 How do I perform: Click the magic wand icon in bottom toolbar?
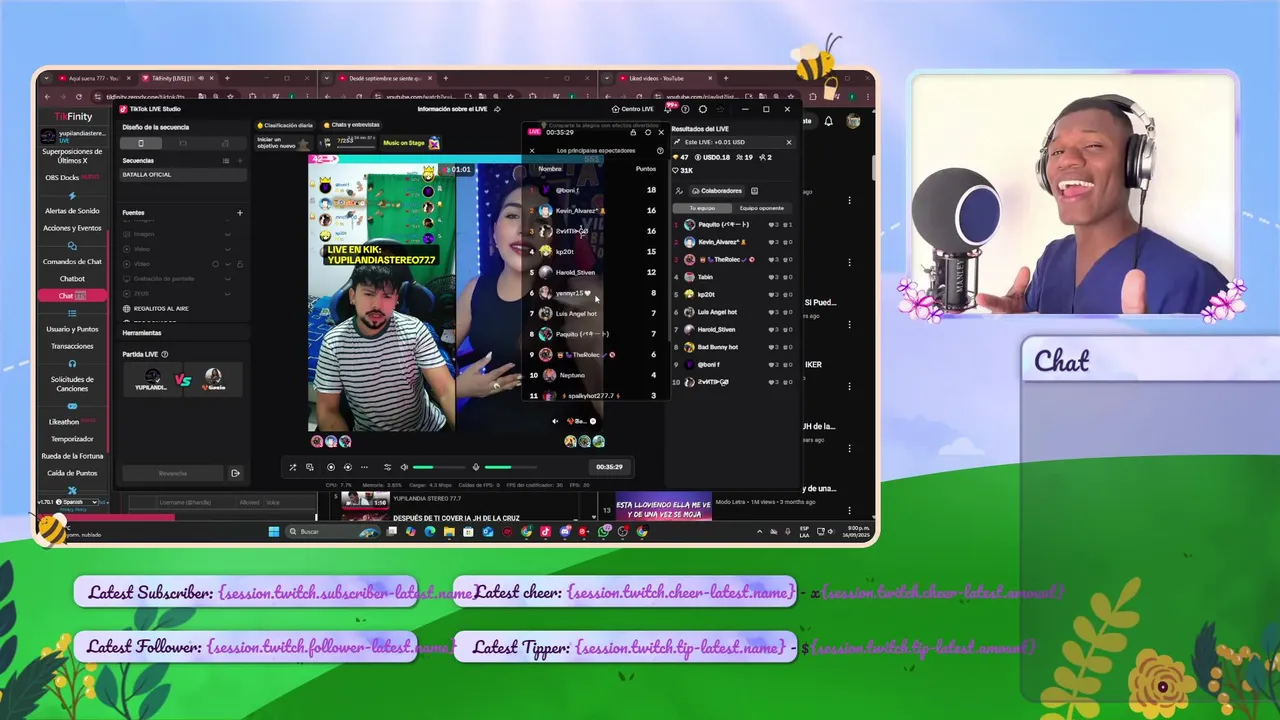[x=293, y=467]
